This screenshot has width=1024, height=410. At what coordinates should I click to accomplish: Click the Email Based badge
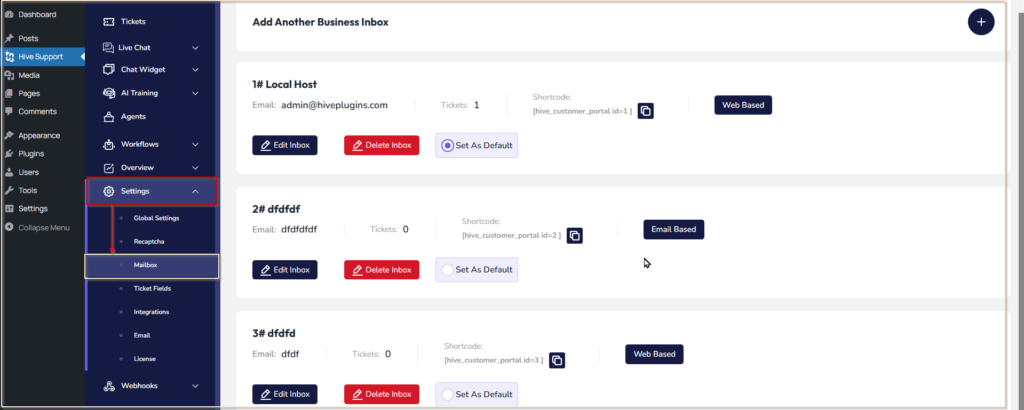point(673,230)
